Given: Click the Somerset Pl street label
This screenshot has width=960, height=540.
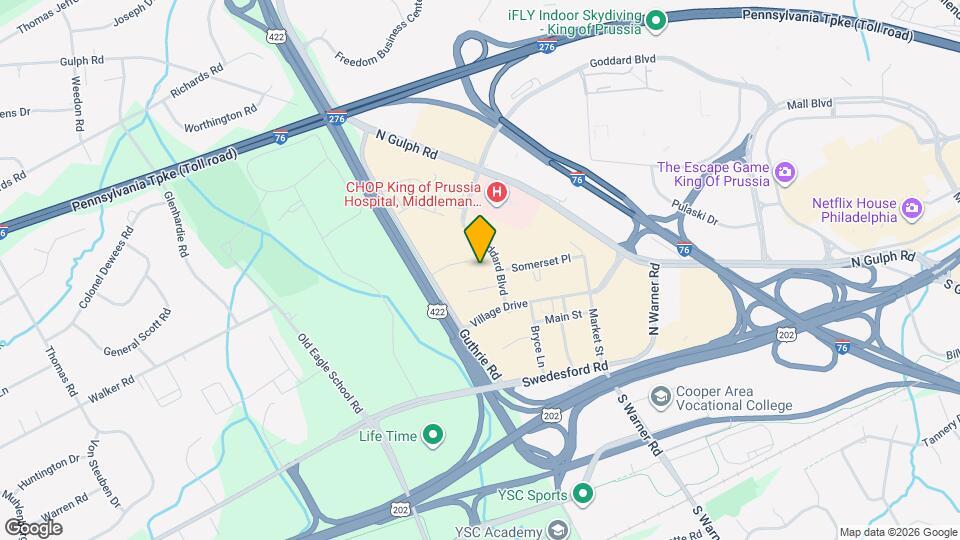Looking at the screenshot, I should 541,263.
